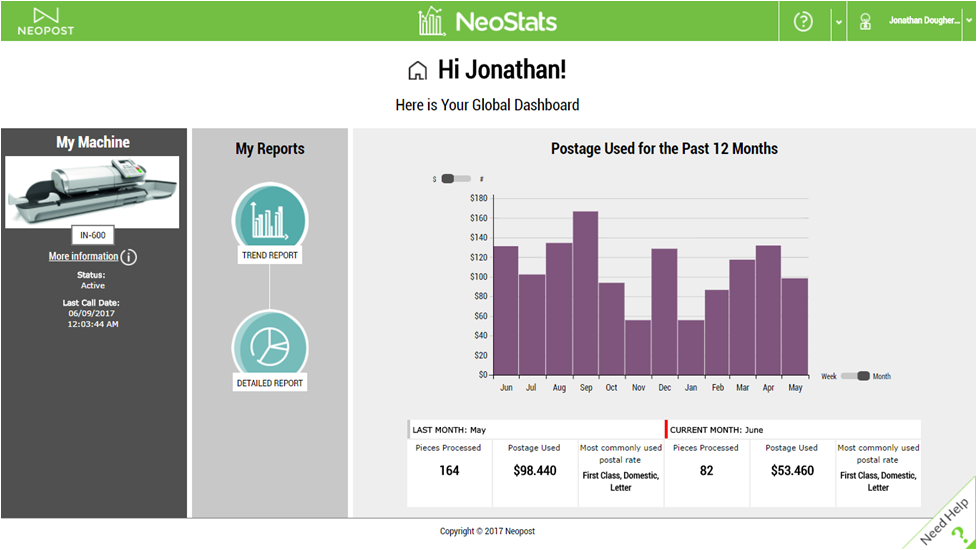
Task: Click the Aug bar in chart
Action: click(559, 309)
